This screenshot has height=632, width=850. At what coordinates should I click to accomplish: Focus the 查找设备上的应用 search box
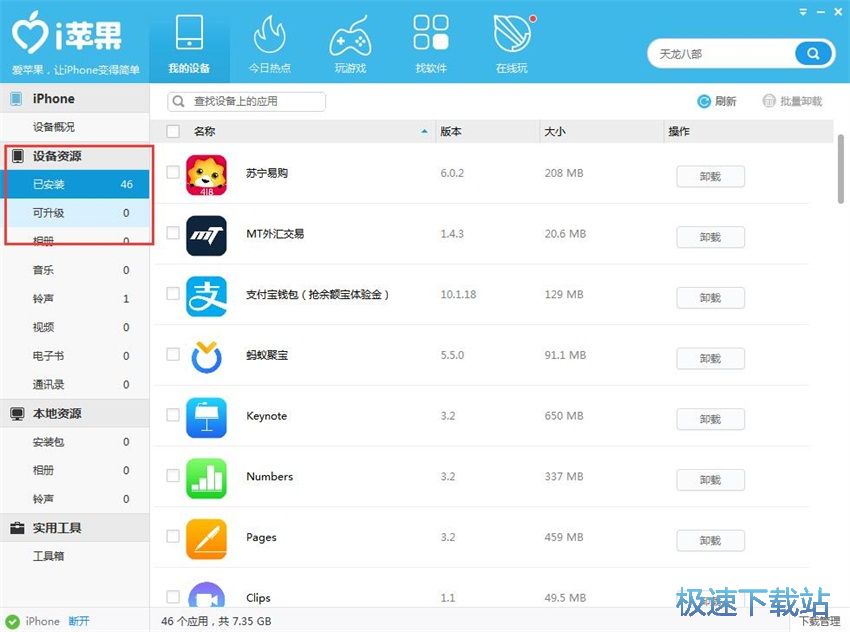click(247, 101)
